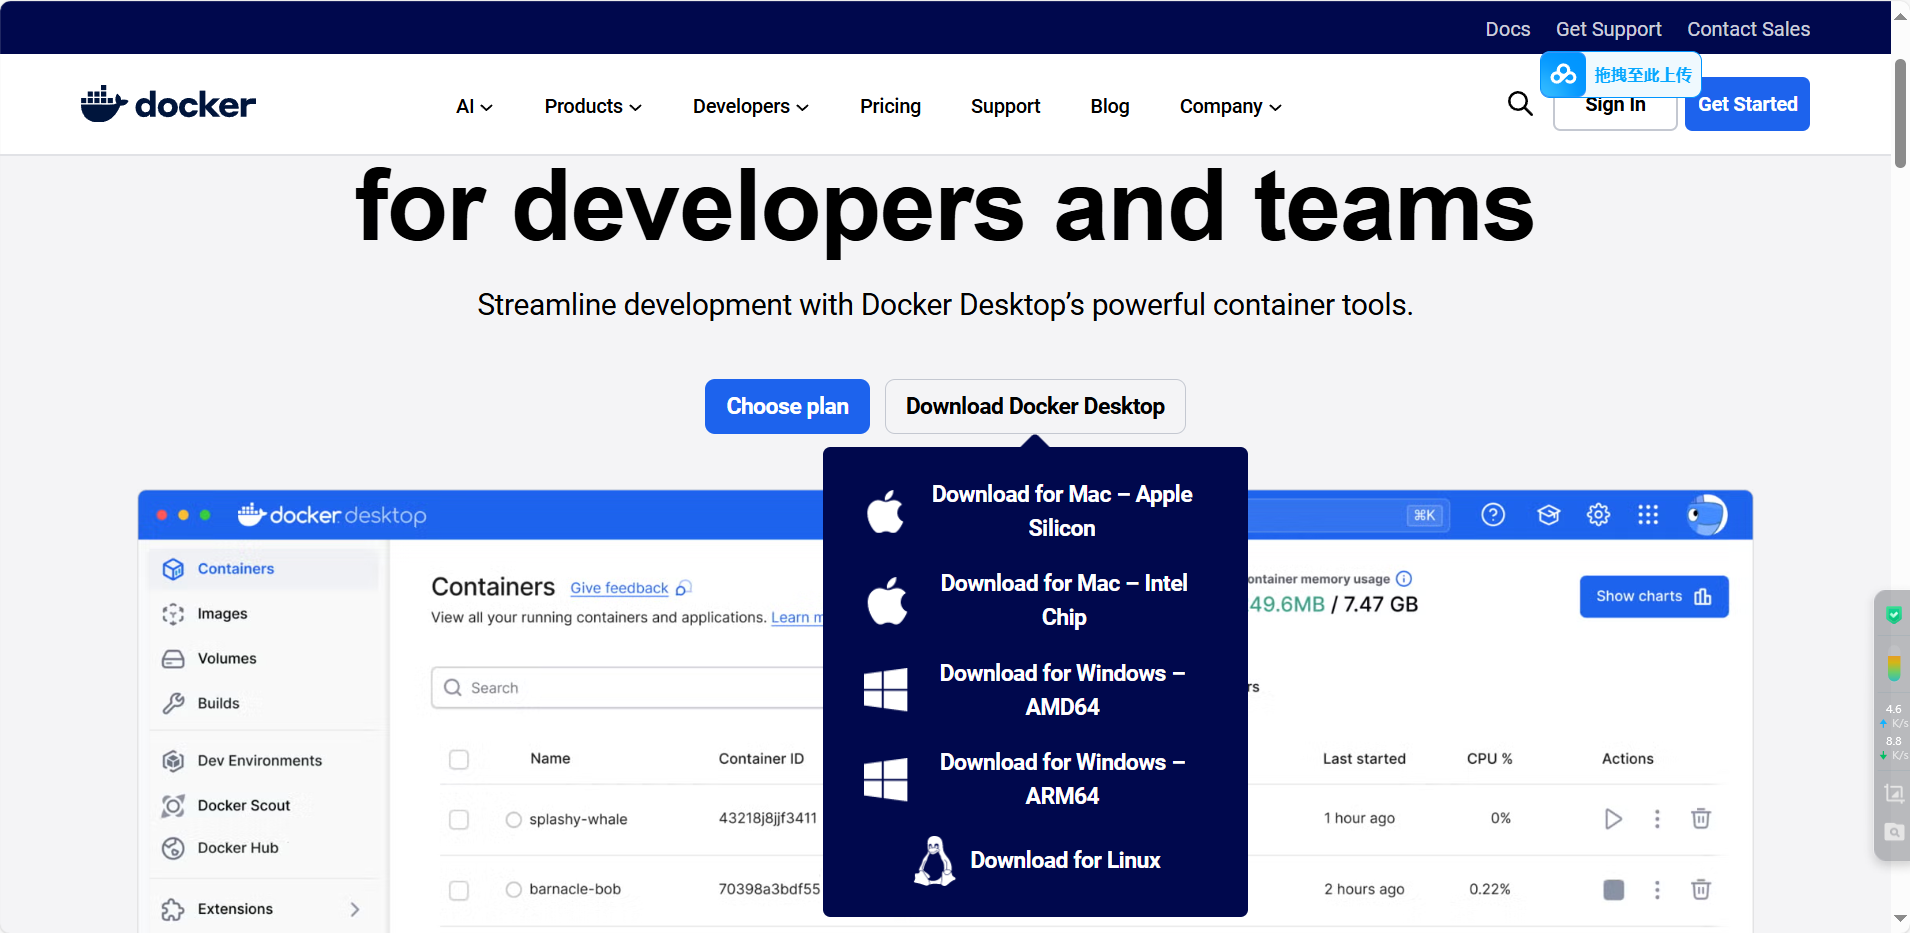
Task: Click the scrollbar down arrow
Action: point(1900,919)
